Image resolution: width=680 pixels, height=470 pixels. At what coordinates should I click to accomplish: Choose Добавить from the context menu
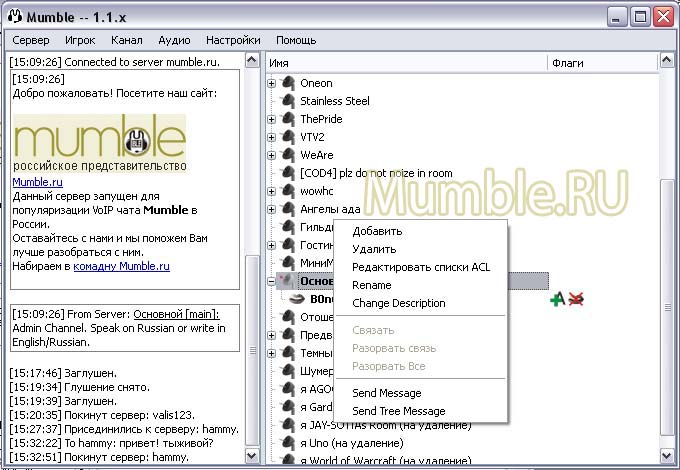click(377, 231)
